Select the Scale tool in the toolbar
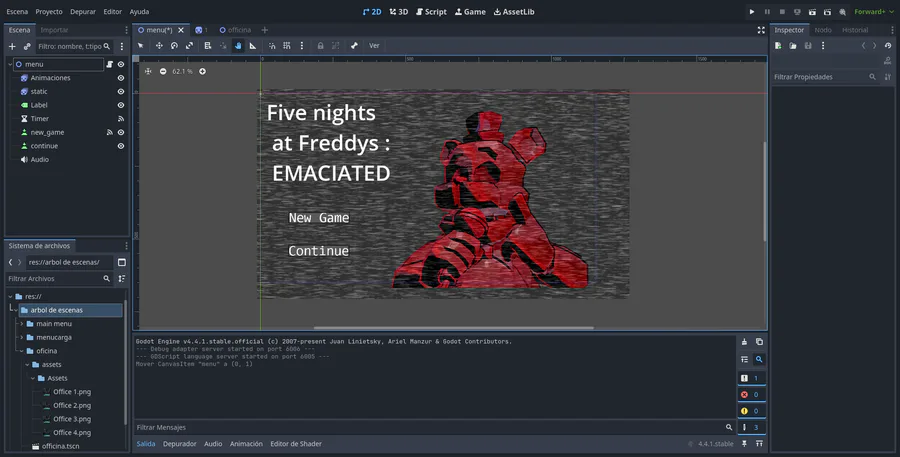Screen dimensions: 900x457 click(x=189, y=45)
